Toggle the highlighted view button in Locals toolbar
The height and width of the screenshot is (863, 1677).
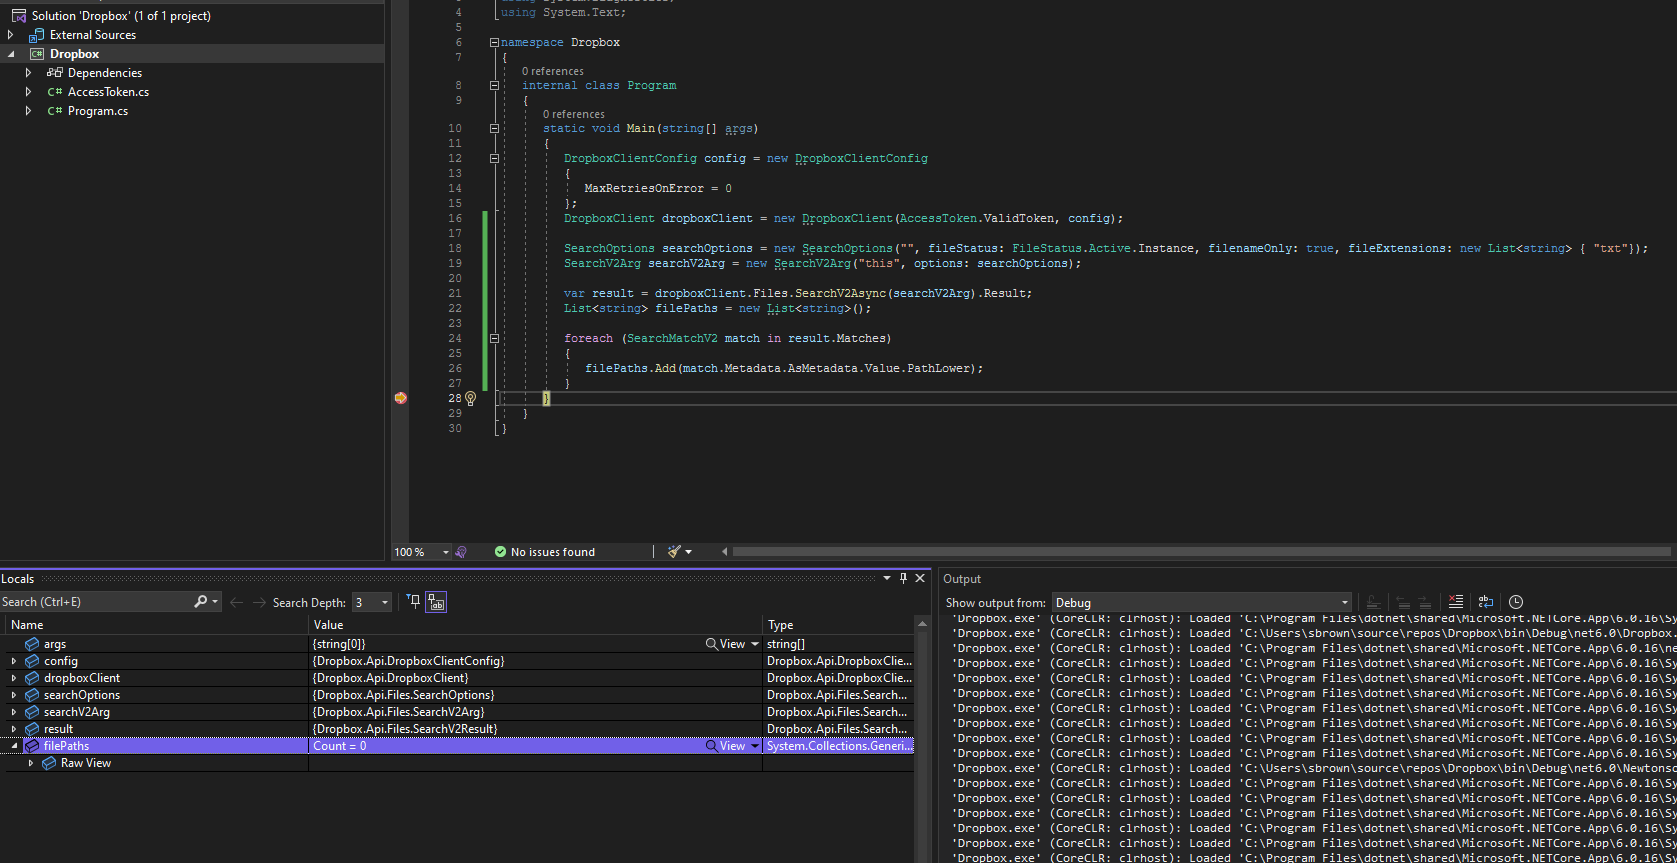click(x=436, y=602)
